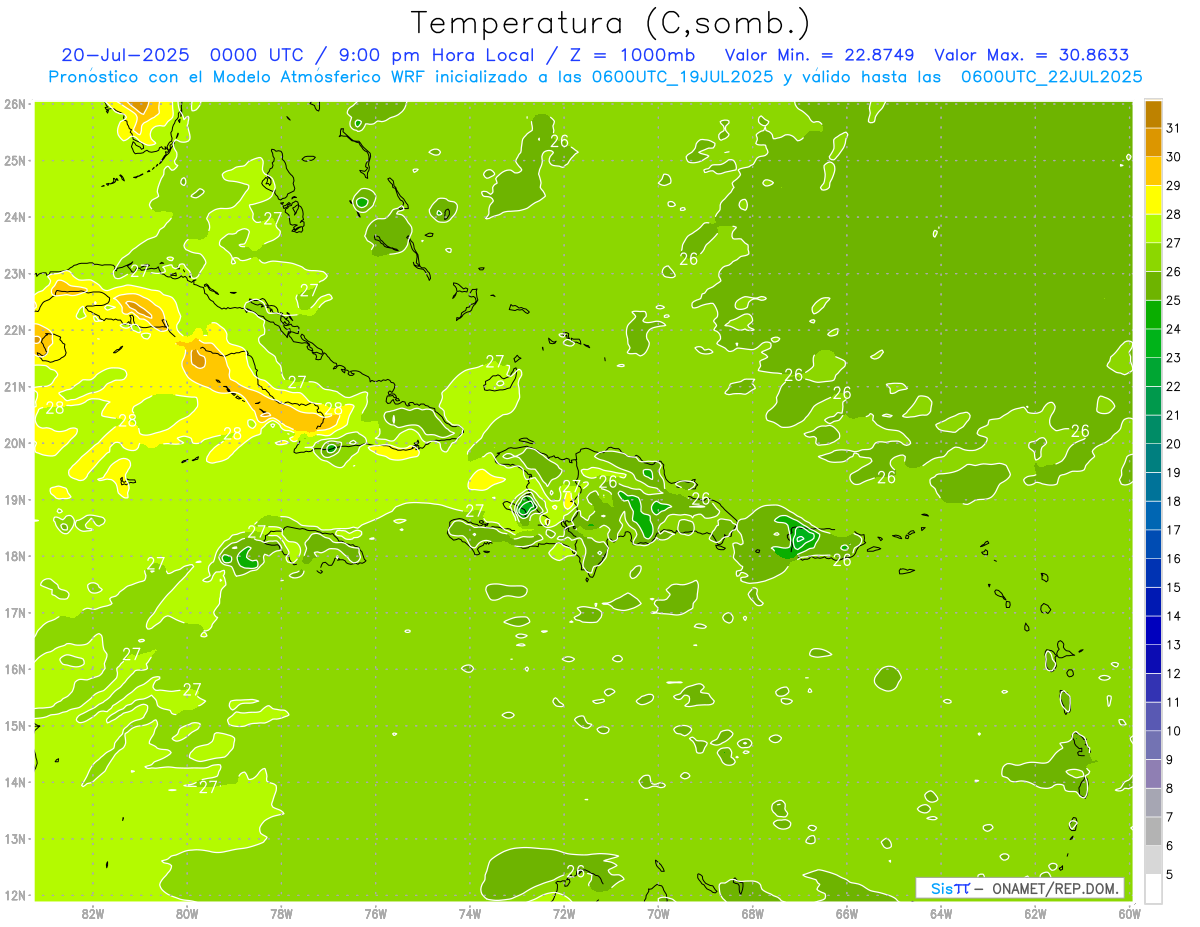Click the "21N" latitude axis label
Screen dimensions: 1200x927
[x=14, y=386]
